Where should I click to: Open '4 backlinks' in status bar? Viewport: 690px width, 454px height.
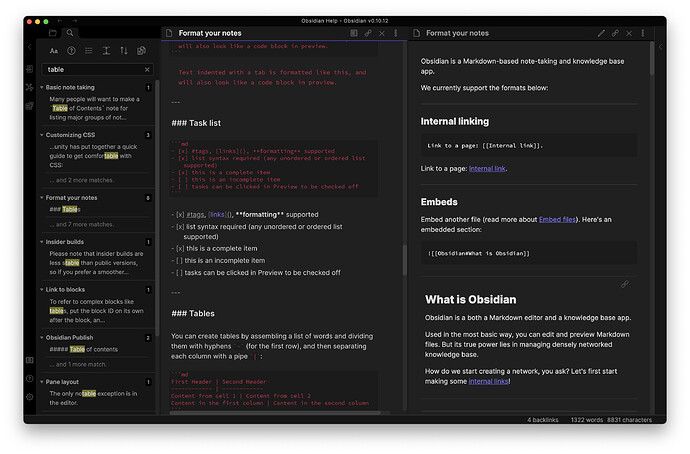coord(543,420)
